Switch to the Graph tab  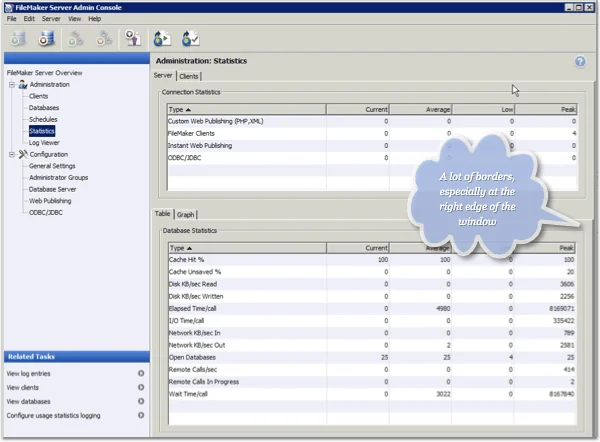(x=186, y=215)
